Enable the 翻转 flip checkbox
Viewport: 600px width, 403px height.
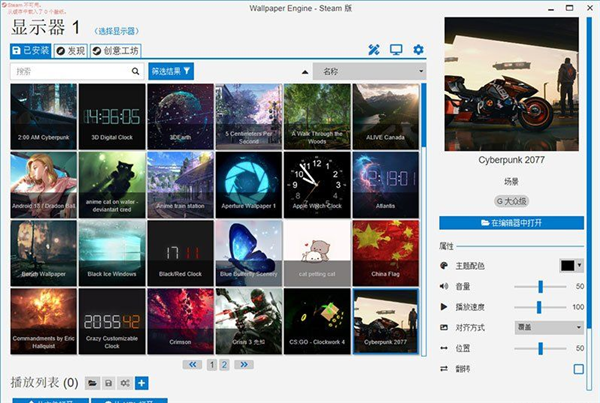578,369
